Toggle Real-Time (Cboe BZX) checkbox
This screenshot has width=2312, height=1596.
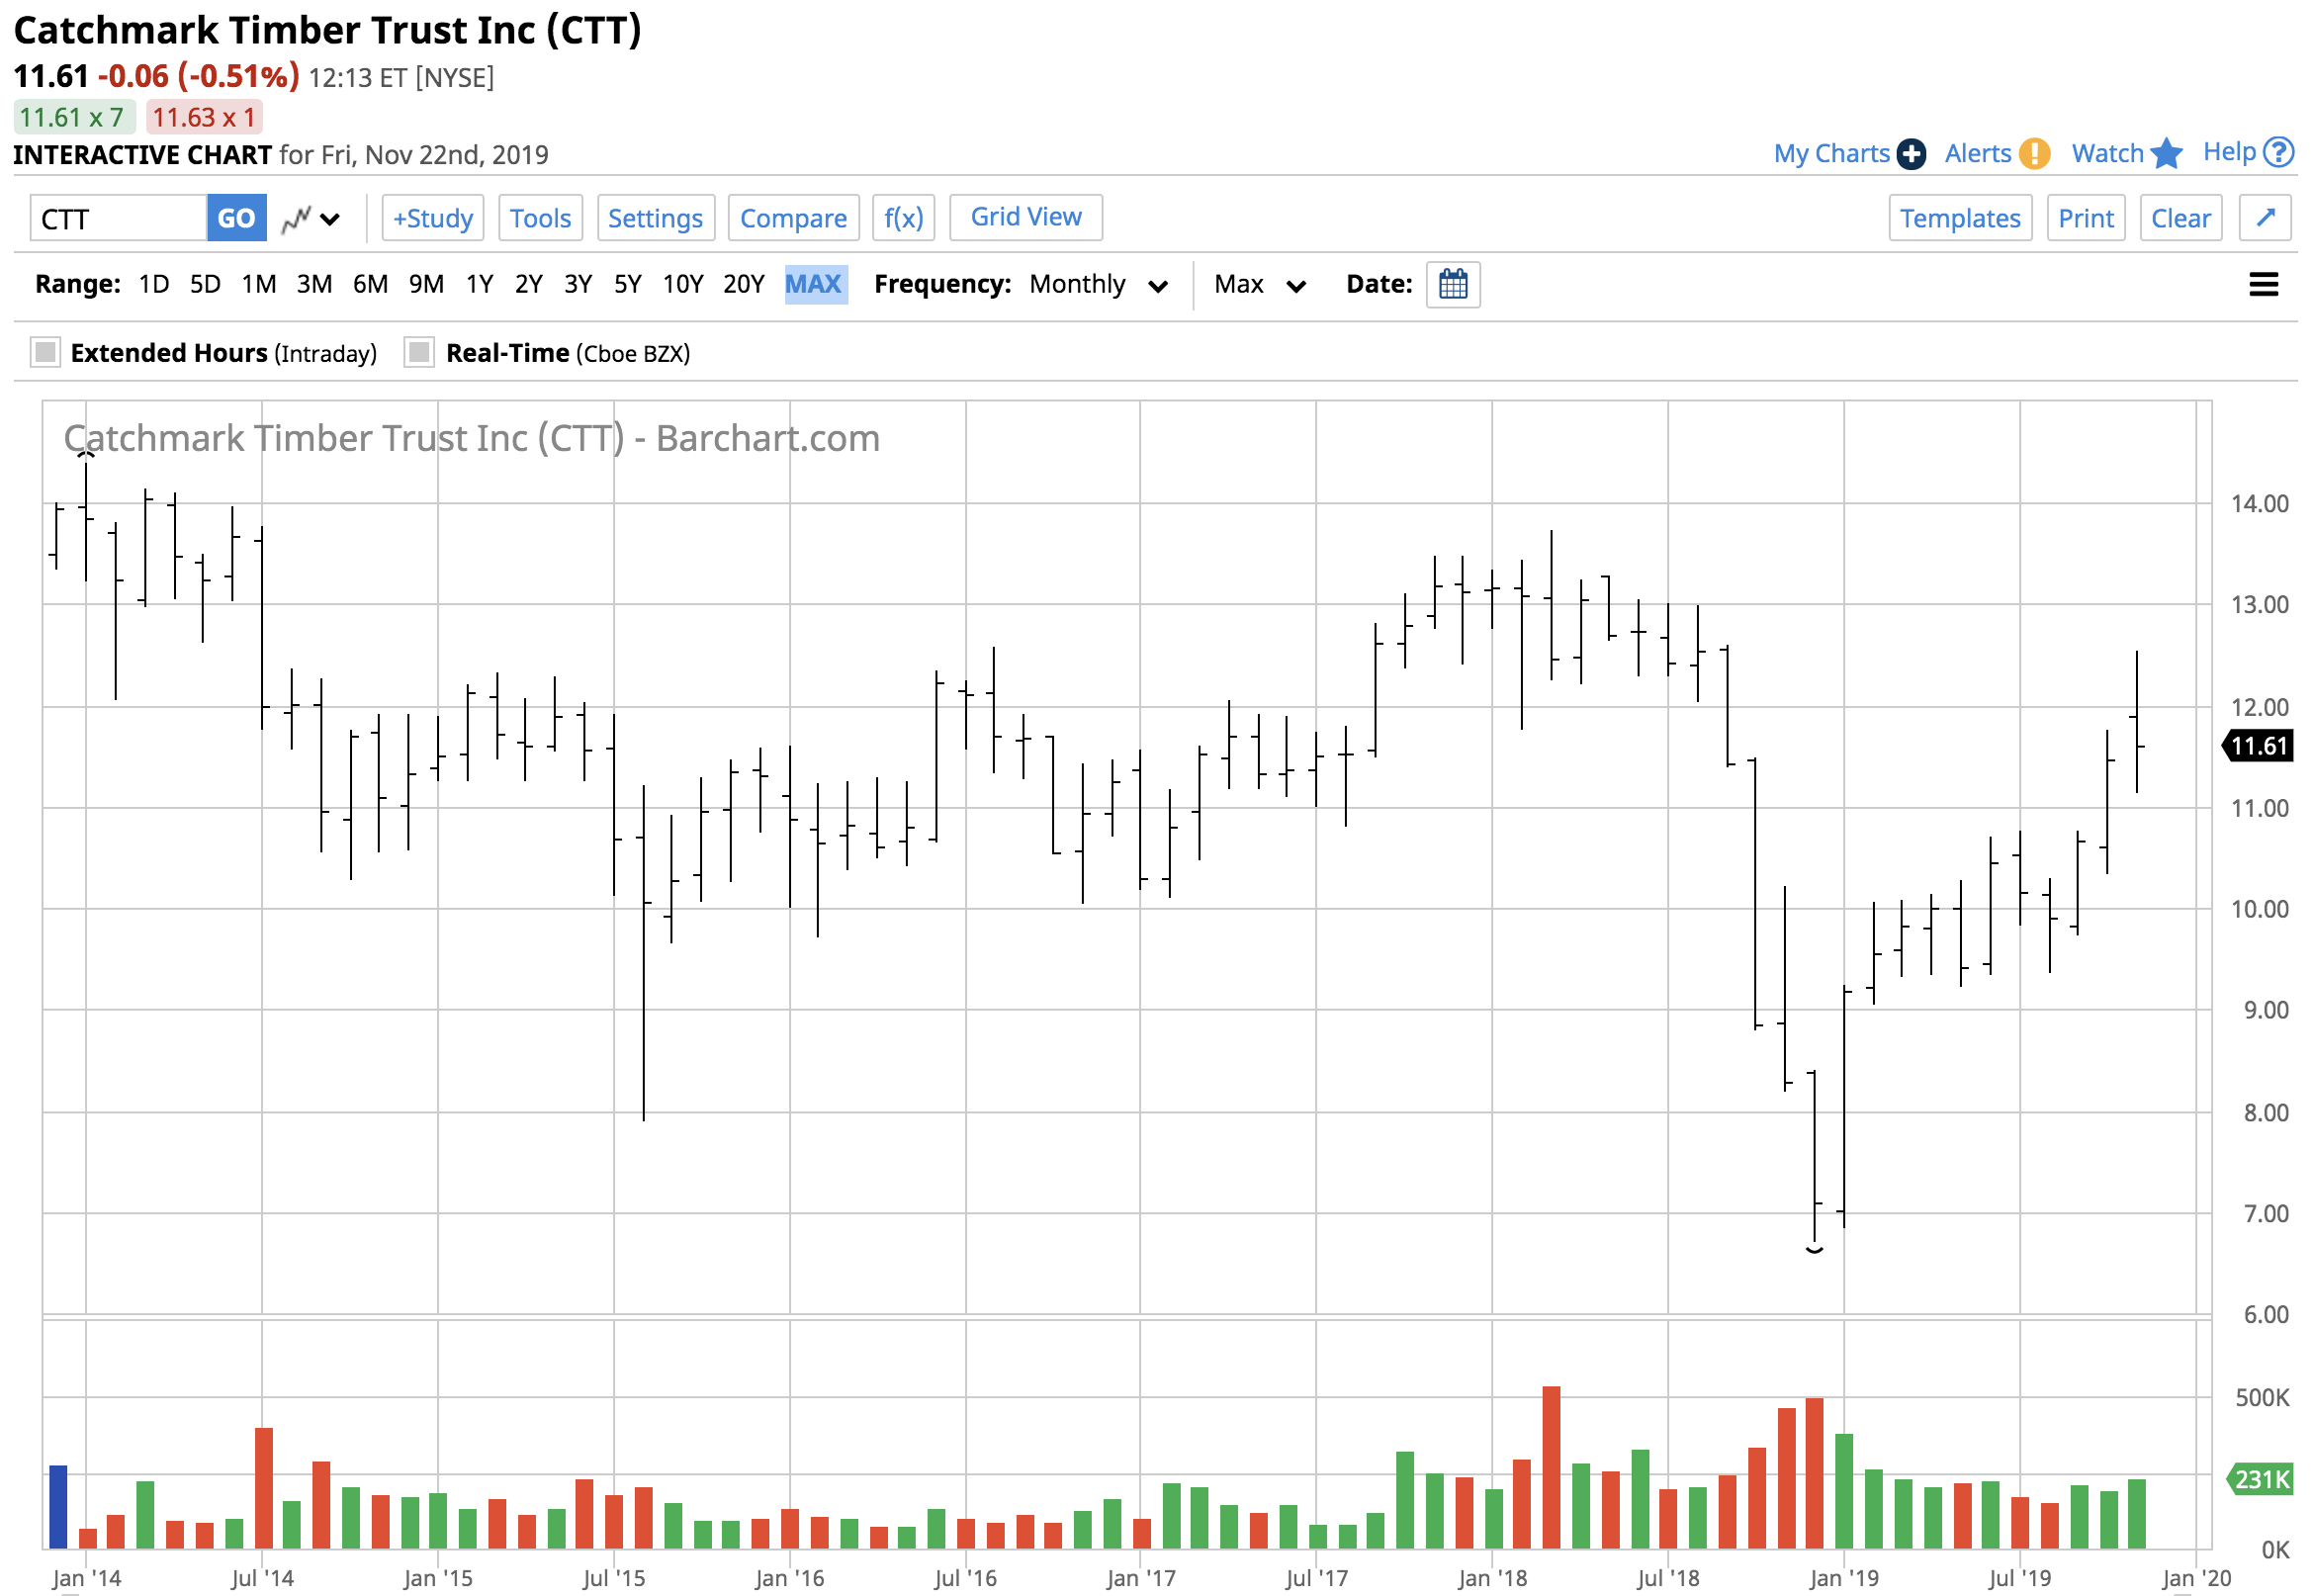tap(419, 352)
